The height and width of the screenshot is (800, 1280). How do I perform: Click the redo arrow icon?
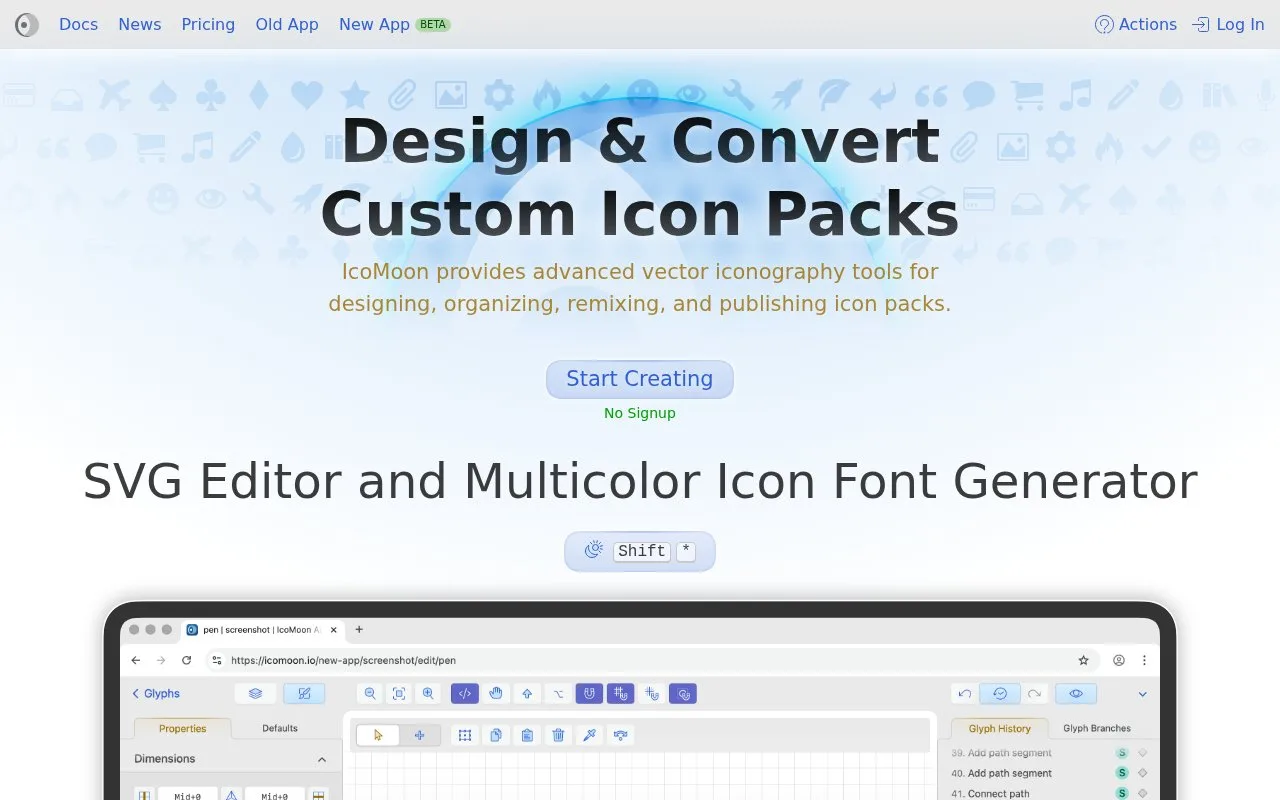(1035, 693)
